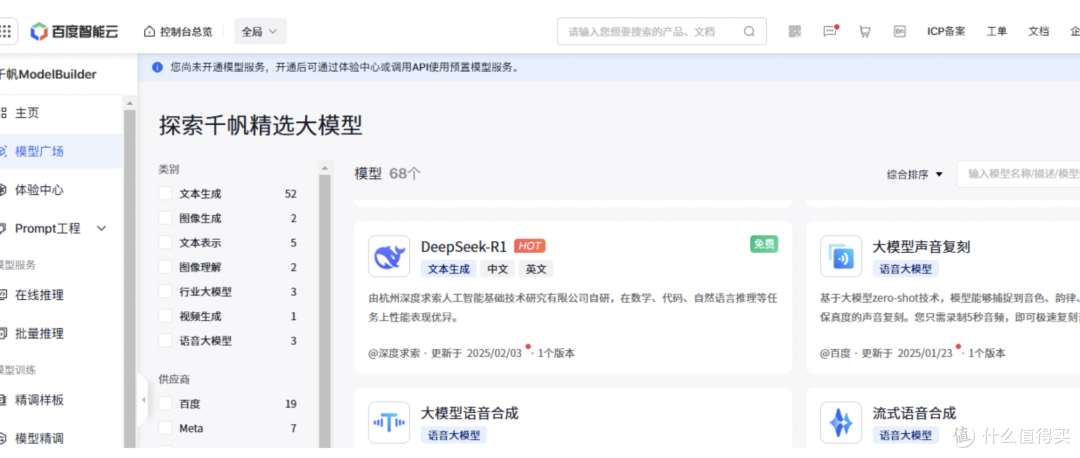Click the console overview home icon
This screenshot has width=1080, height=458.
149,32
